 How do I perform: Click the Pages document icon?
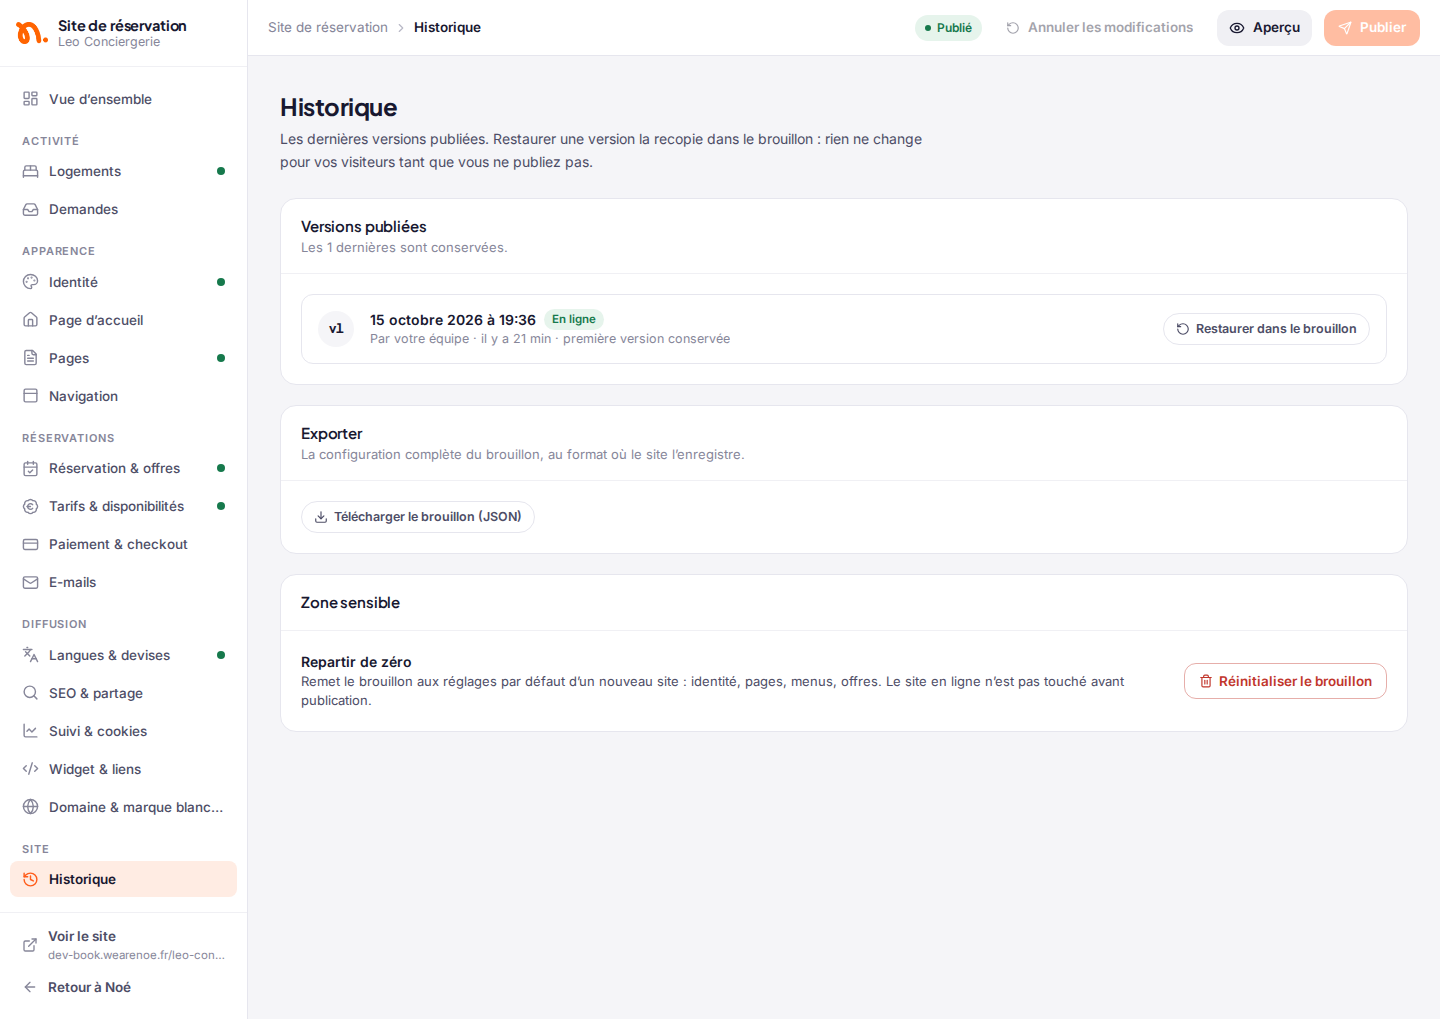[31, 358]
